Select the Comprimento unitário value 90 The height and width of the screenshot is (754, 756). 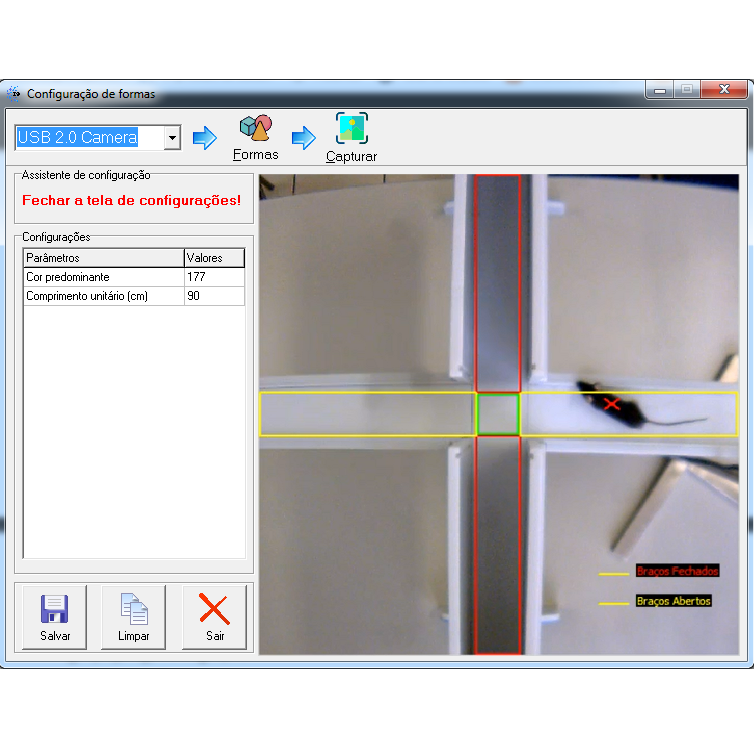pos(214,296)
